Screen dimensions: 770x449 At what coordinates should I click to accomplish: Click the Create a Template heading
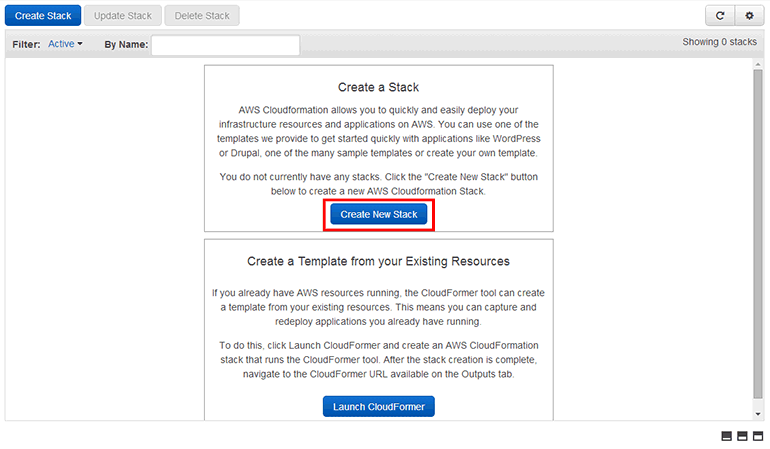[378, 261]
